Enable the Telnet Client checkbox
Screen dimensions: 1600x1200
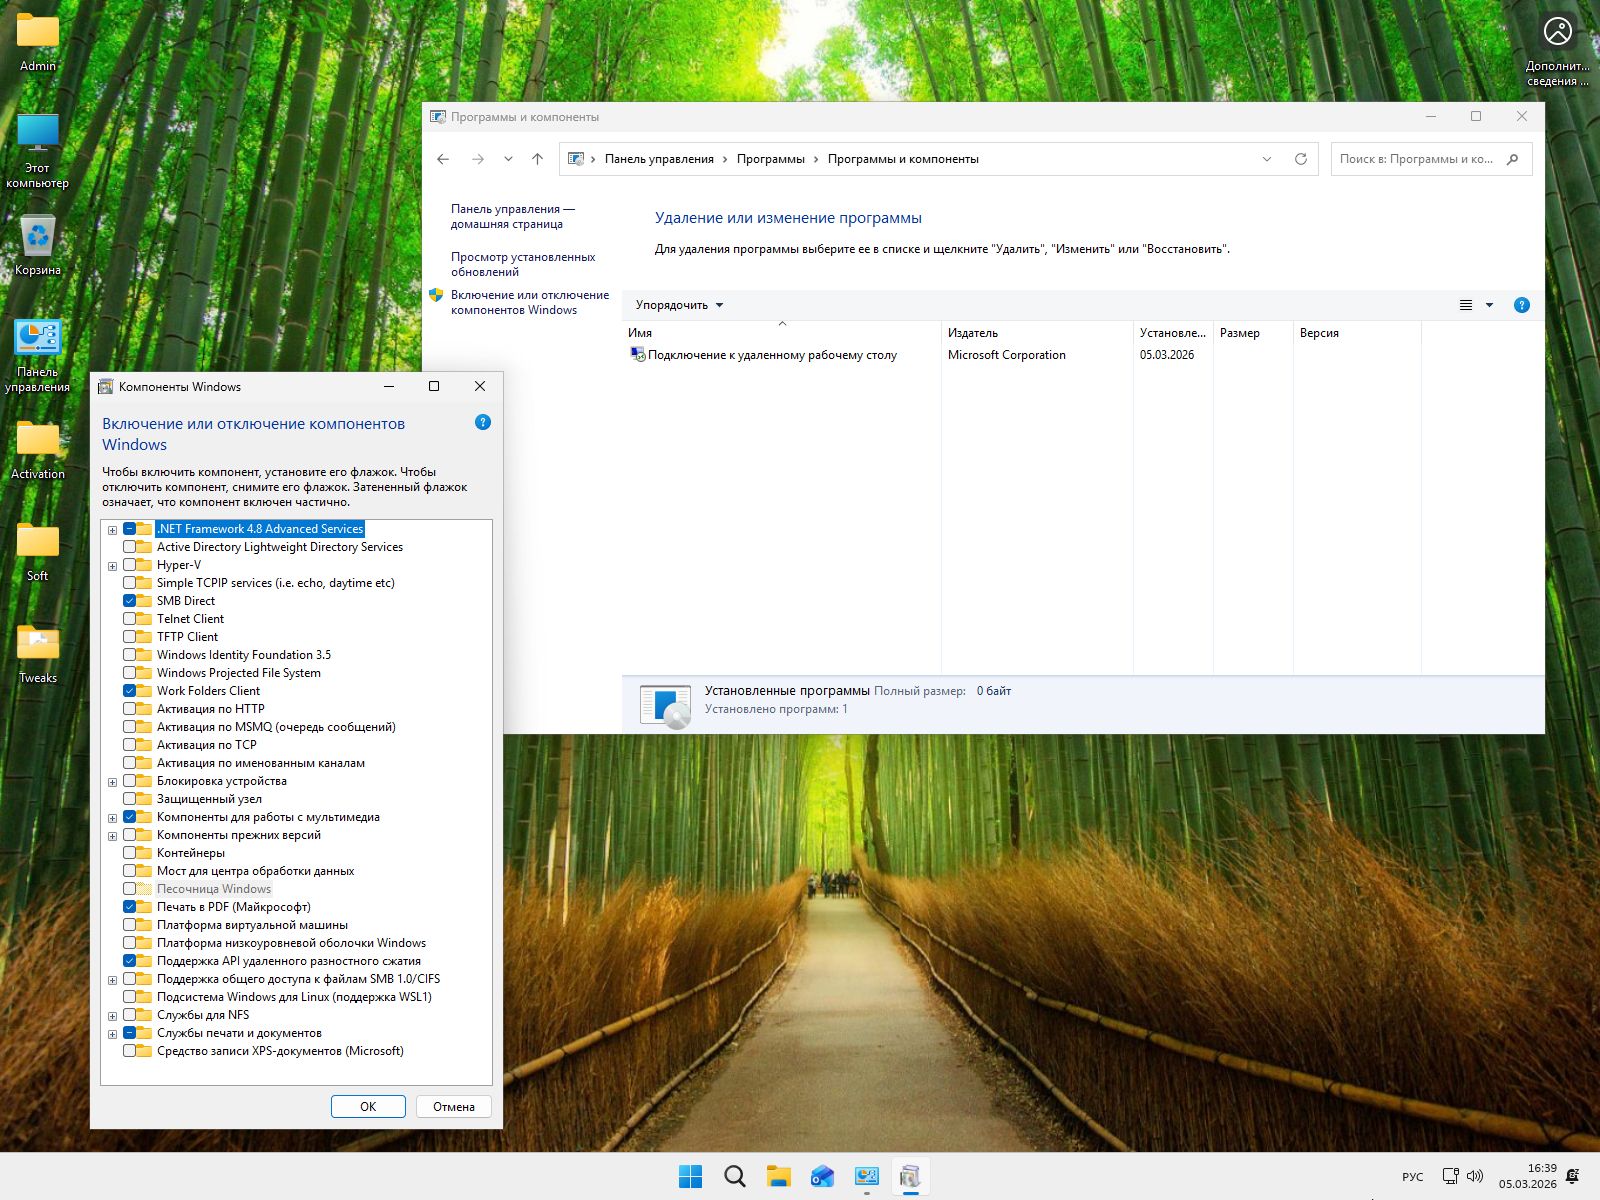130,619
